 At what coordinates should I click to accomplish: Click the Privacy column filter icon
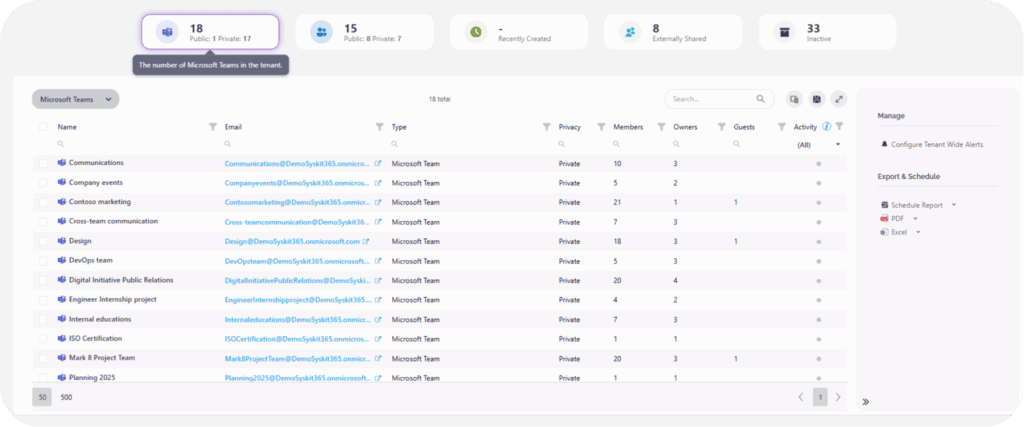click(x=601, y=127)
